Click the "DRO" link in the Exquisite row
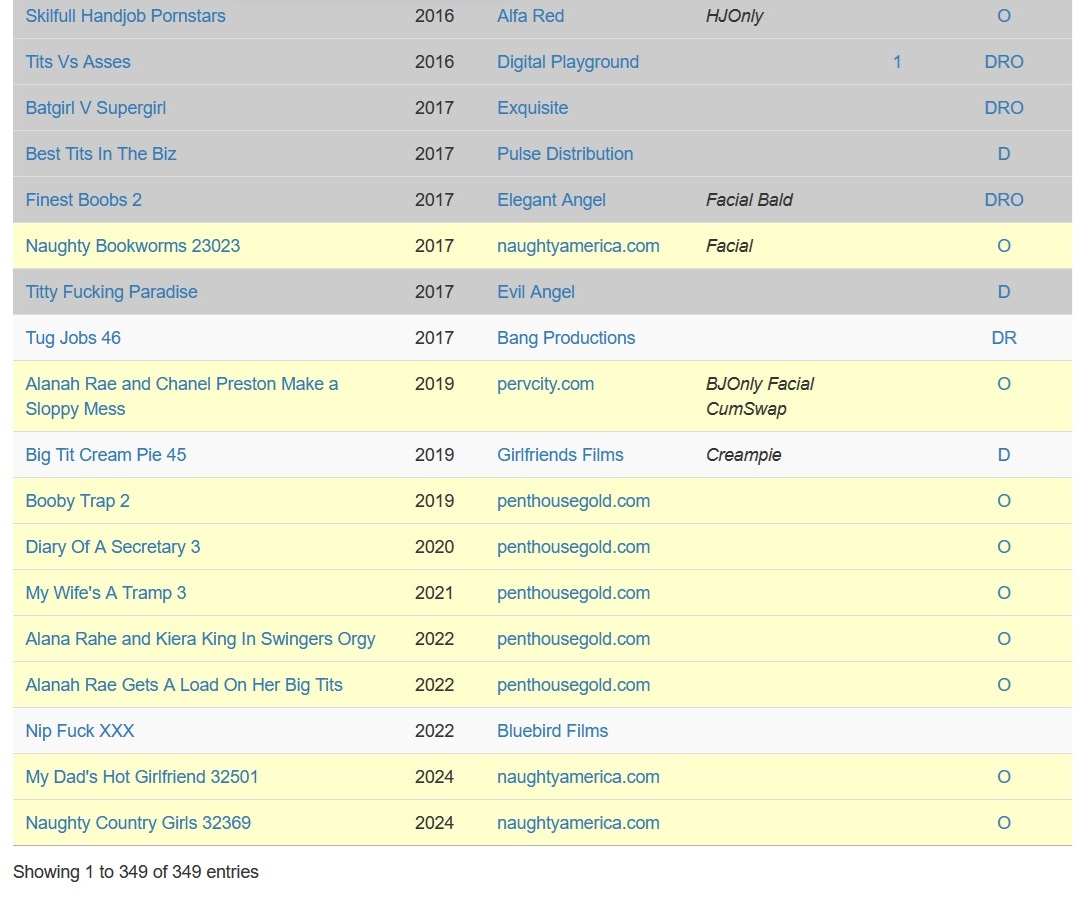This screenshot has height=901, width=1080. [1003, 108]
